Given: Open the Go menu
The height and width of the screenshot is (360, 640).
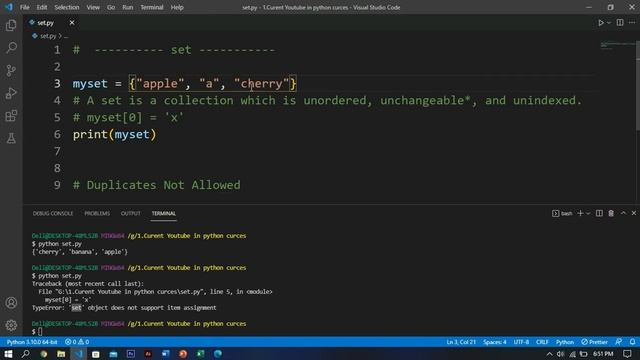Looking at the screenshot, I should click(111, 7).
